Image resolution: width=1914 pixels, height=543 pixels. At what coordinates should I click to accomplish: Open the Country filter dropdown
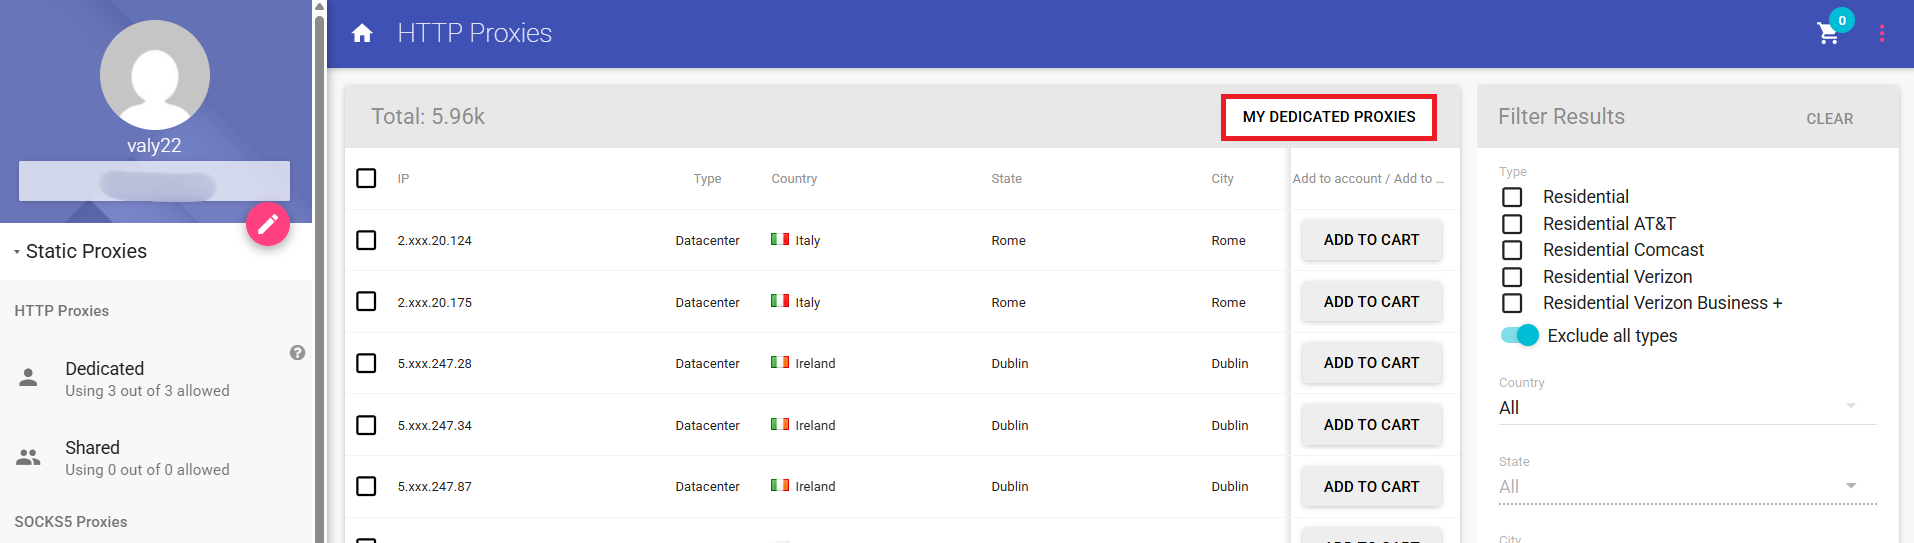1686,407
